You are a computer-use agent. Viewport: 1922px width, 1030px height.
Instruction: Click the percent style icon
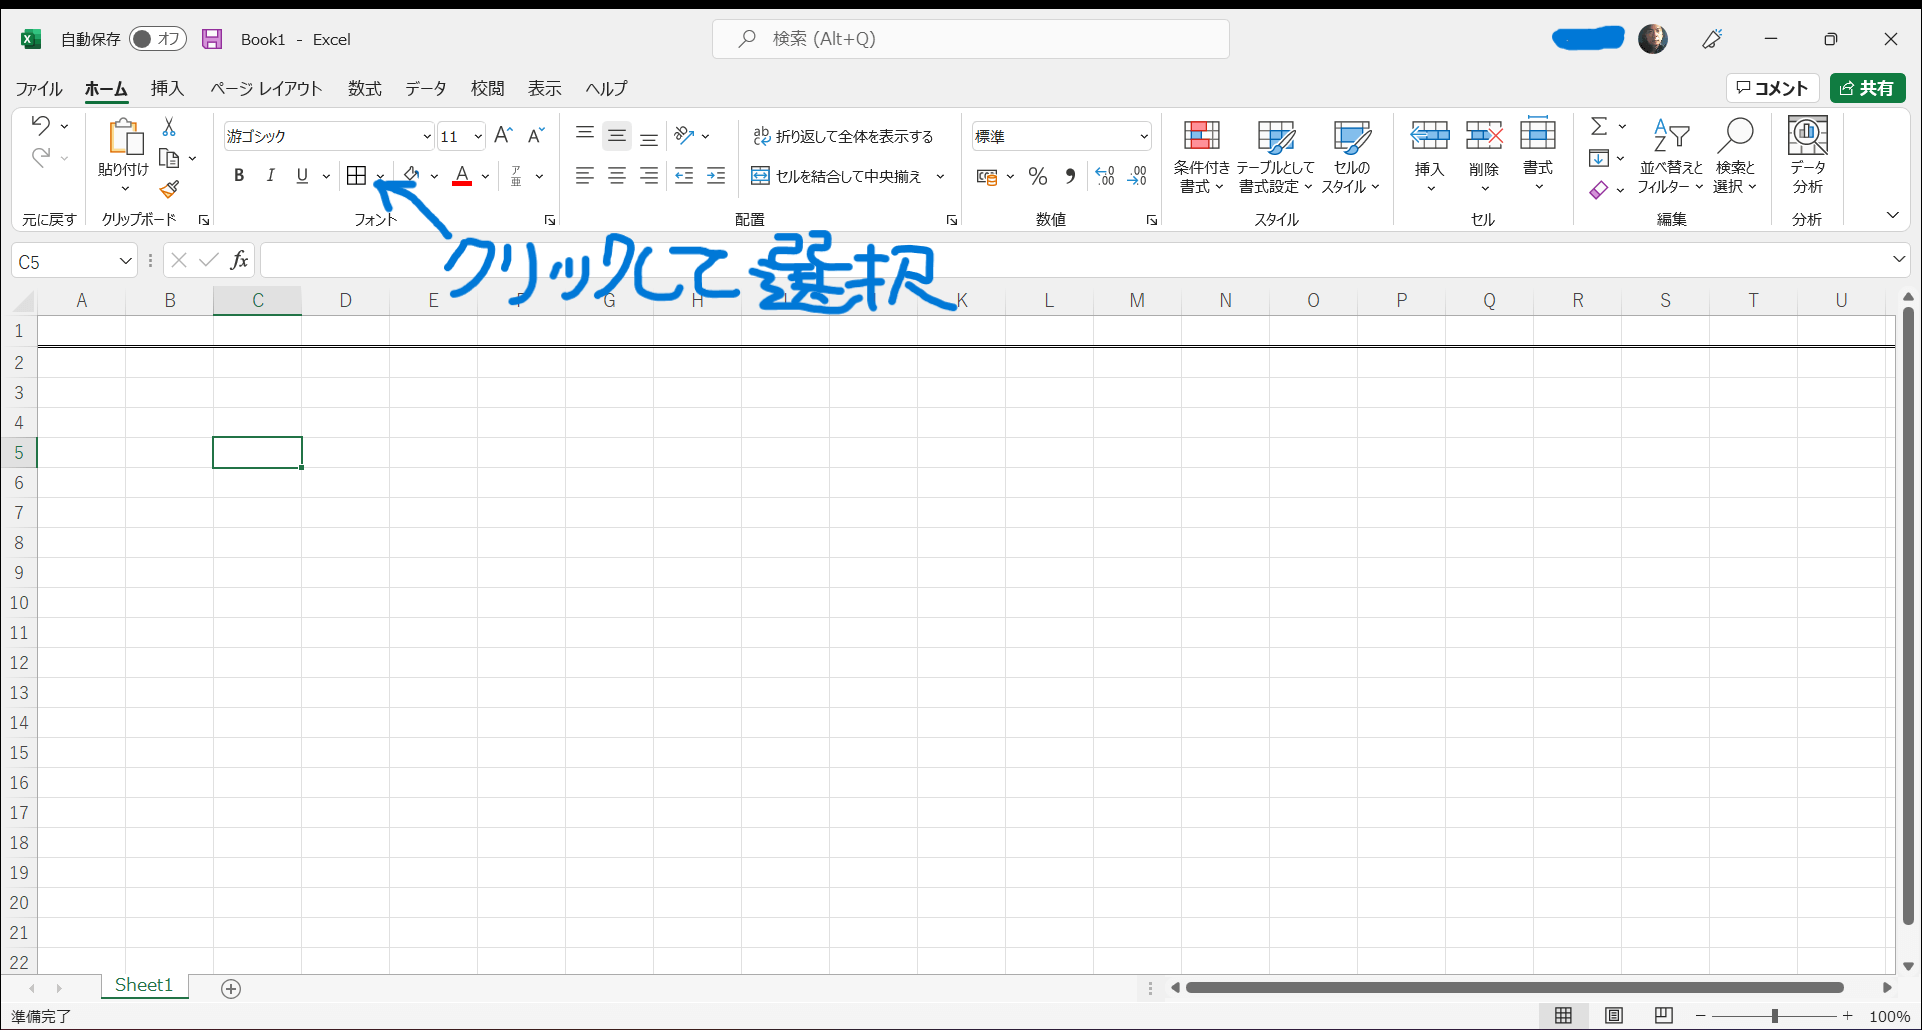click(x=1038, y=177)
